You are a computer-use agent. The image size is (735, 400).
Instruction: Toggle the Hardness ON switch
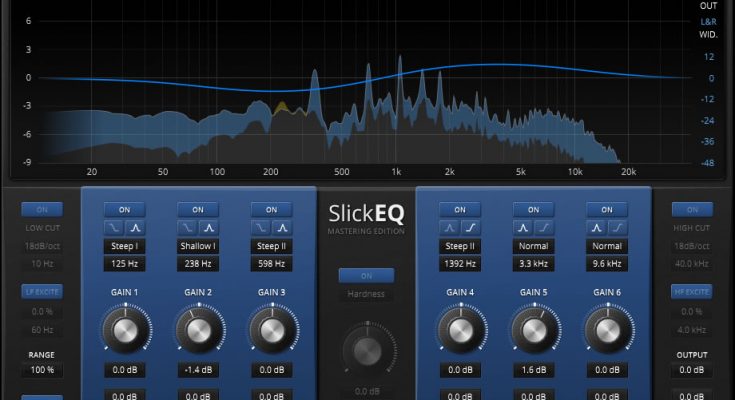click(366, 276)
